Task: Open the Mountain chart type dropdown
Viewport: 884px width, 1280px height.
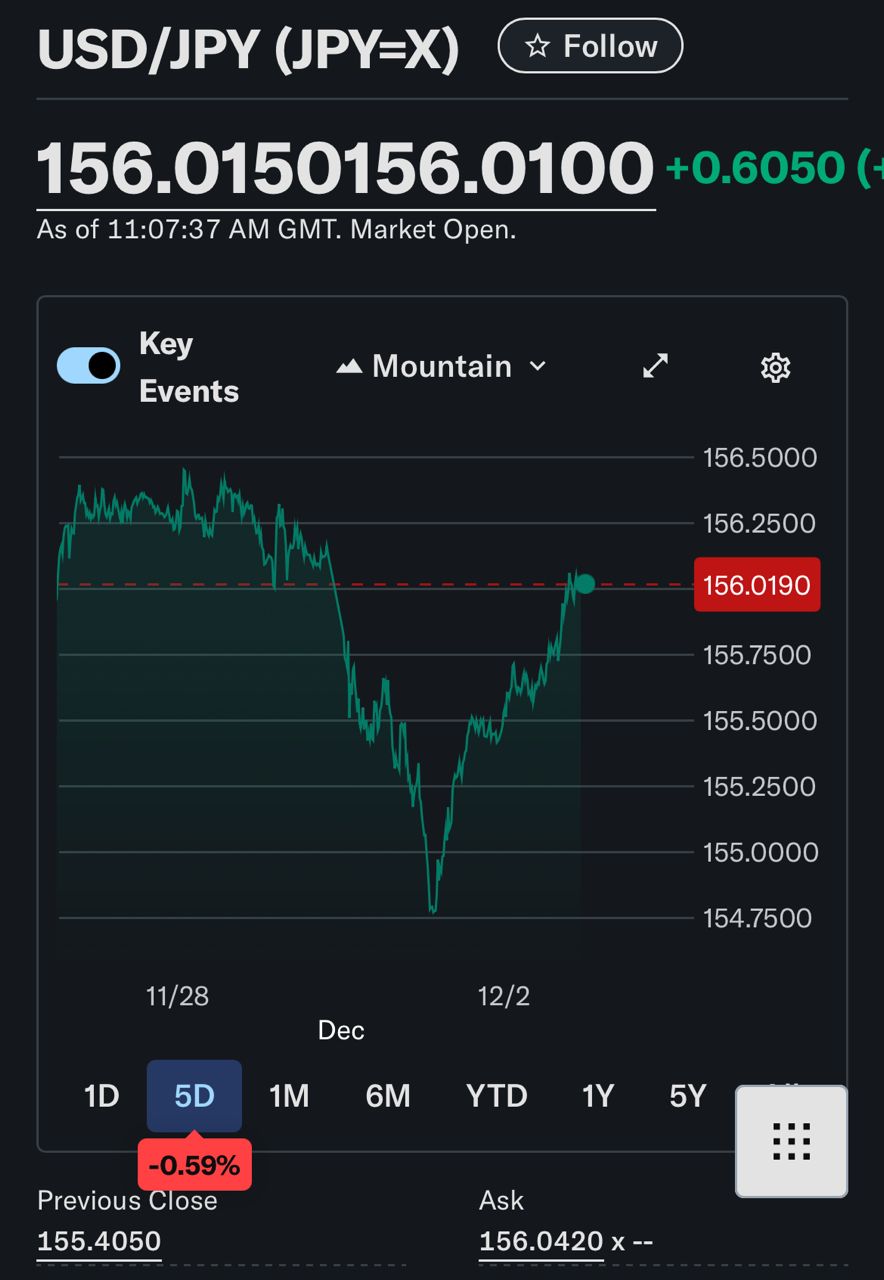Action: [441, 366]
